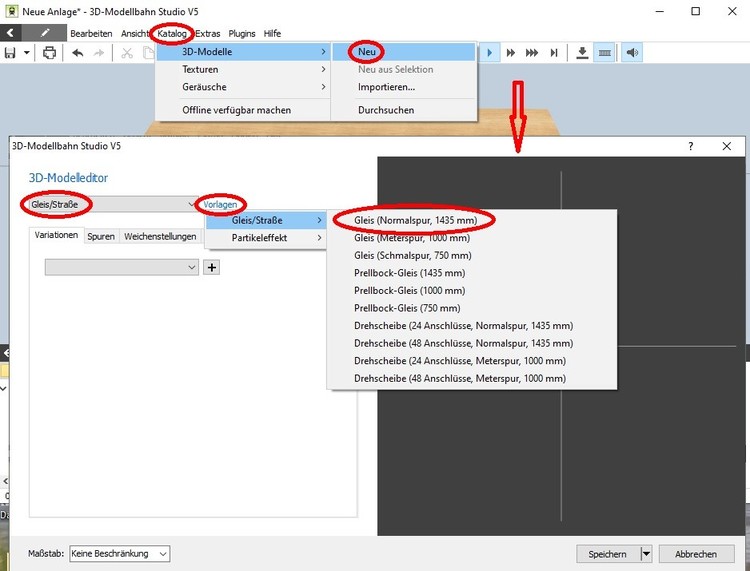The height and width of the screenshot is (571, 750).
Task: Open the Bearbeiten menu
Action: (91, 33)
